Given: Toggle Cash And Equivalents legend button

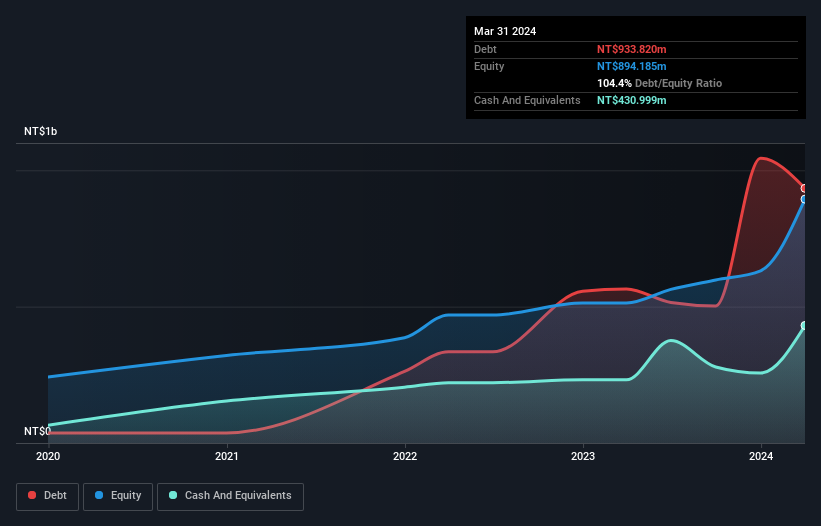Looking at the screenshot, I should (x=230, y=496).
